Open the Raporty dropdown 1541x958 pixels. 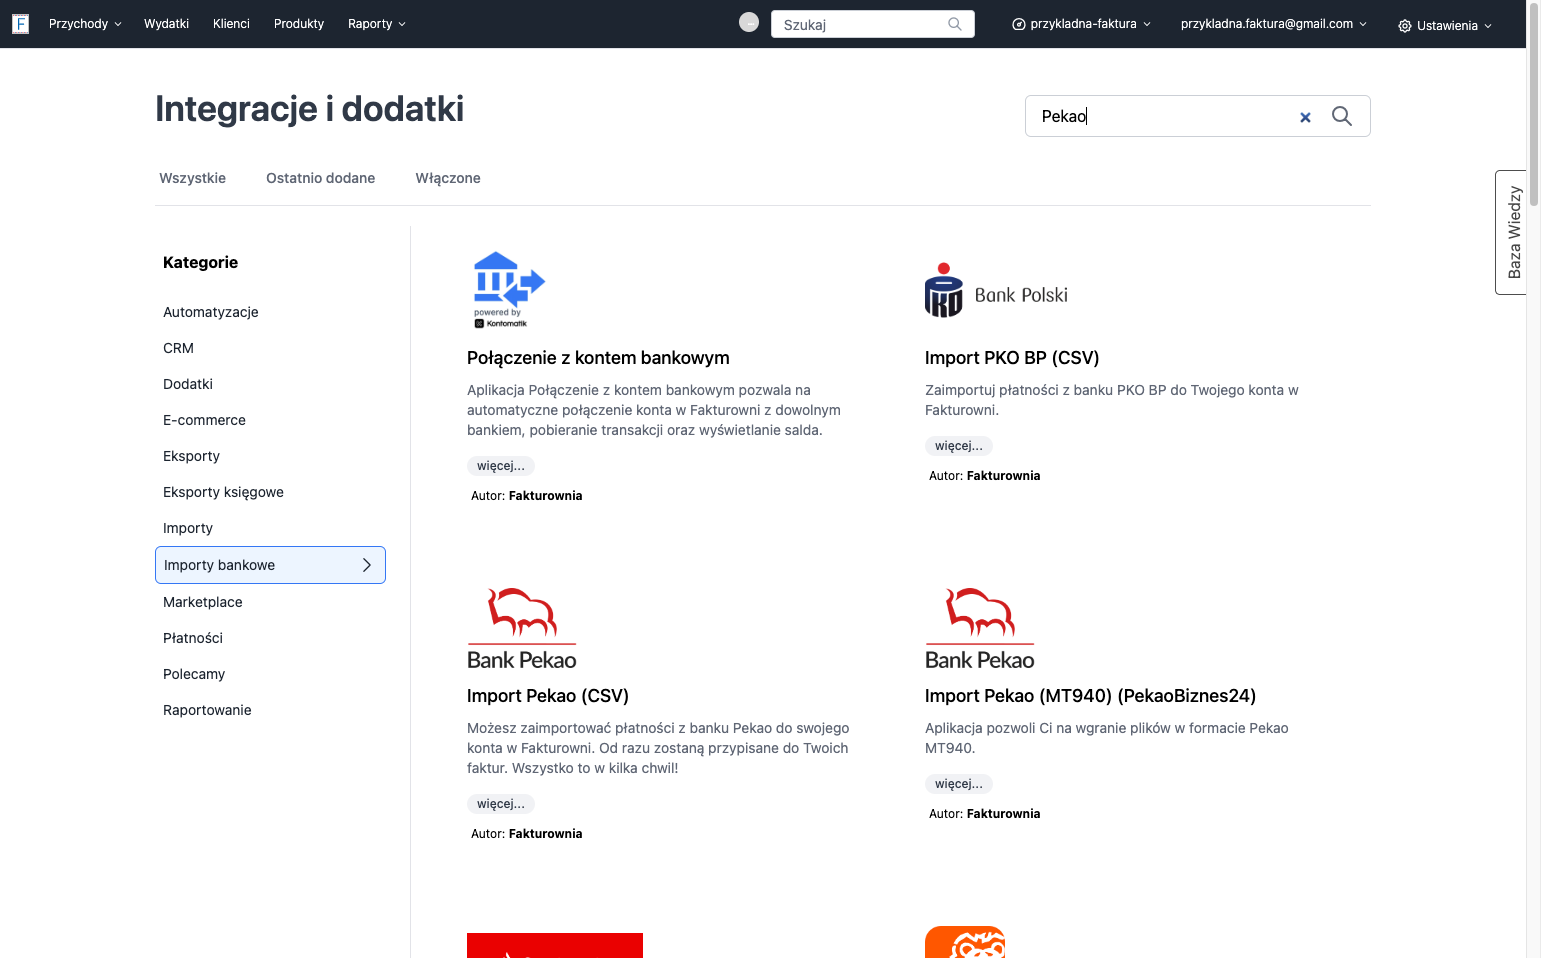[377, 24]
